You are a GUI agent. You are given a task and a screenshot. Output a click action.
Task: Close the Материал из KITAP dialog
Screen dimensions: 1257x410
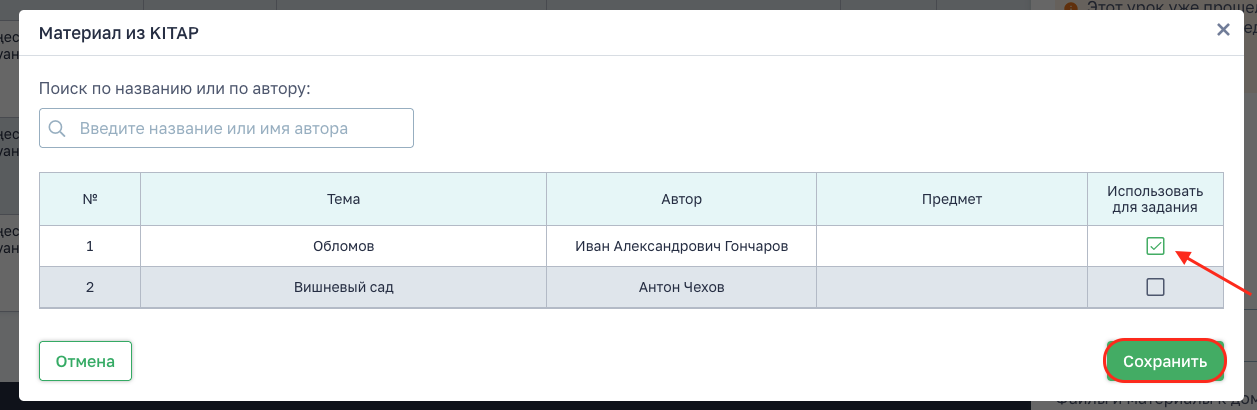[x=1222, y=30]
